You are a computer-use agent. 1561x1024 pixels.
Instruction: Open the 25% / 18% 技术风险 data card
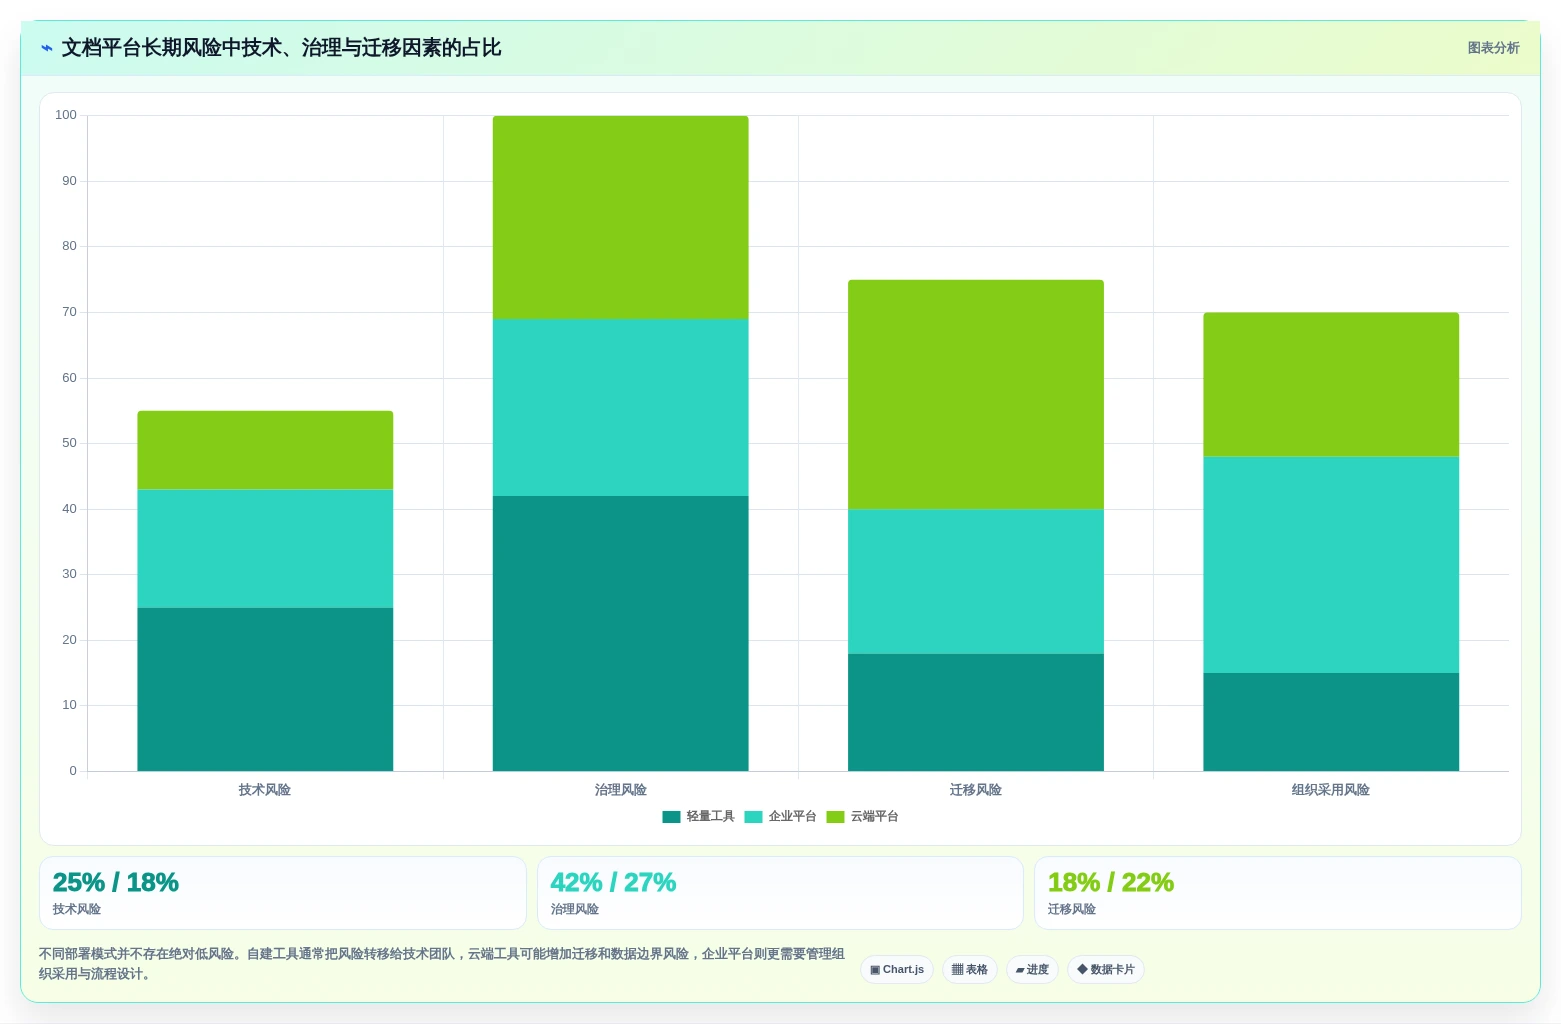click(x=283, y=893)
